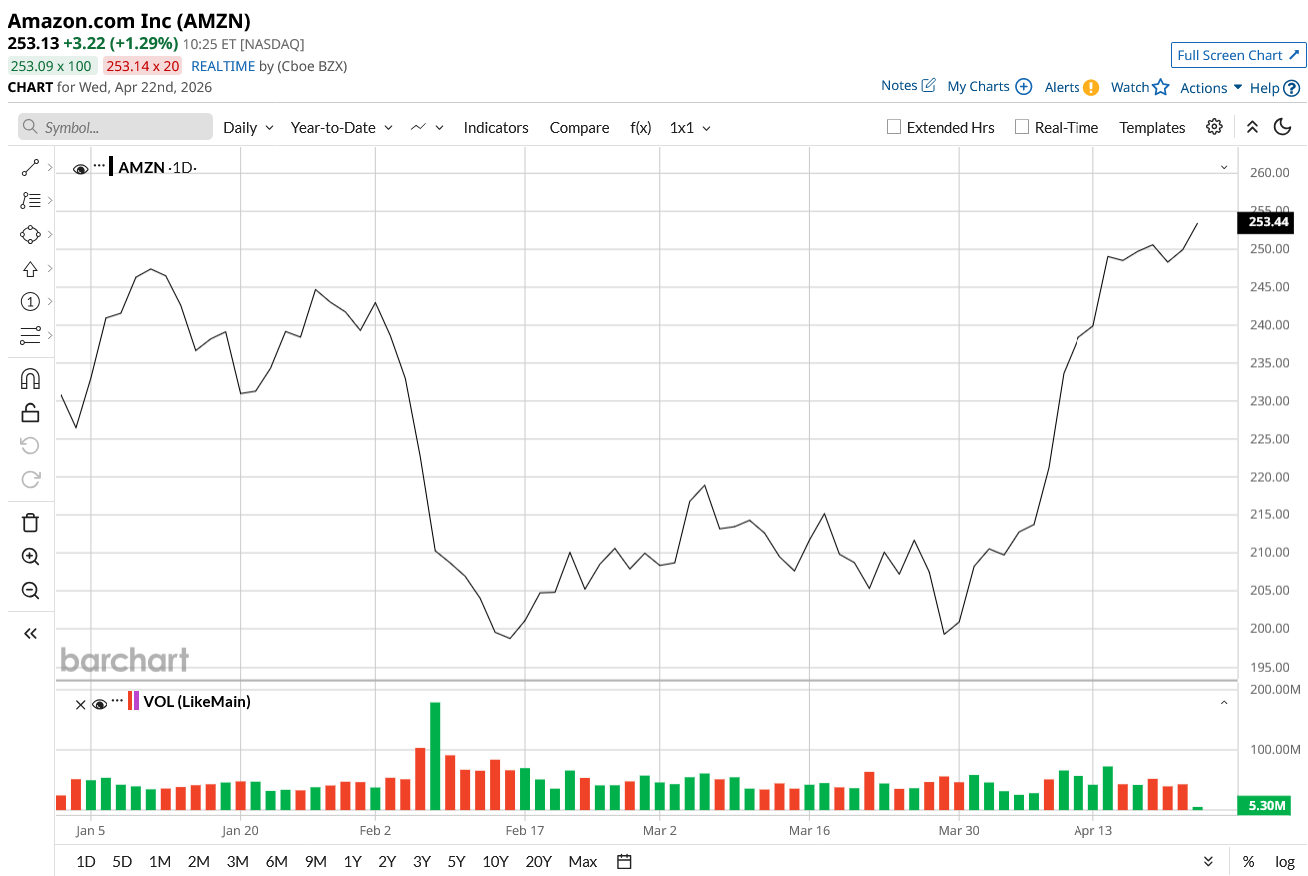Click the Full Screen Chart button
This screenshot has height=876, width=1308.
[x=1238, y=55]
